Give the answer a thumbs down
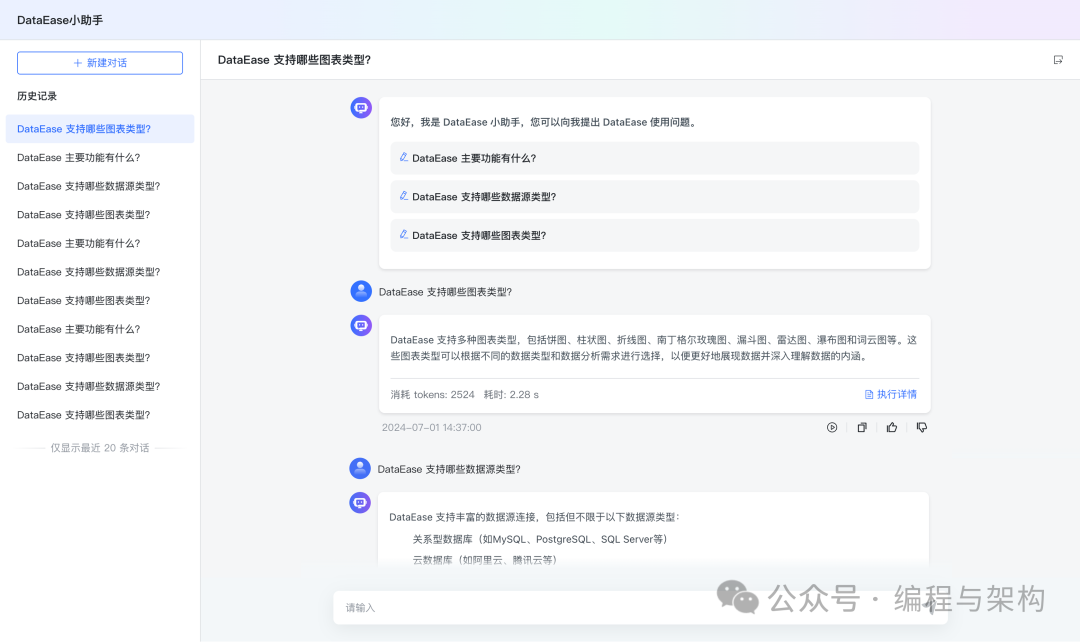This screenshot has width=1080, height=642. tap(922, 428)
